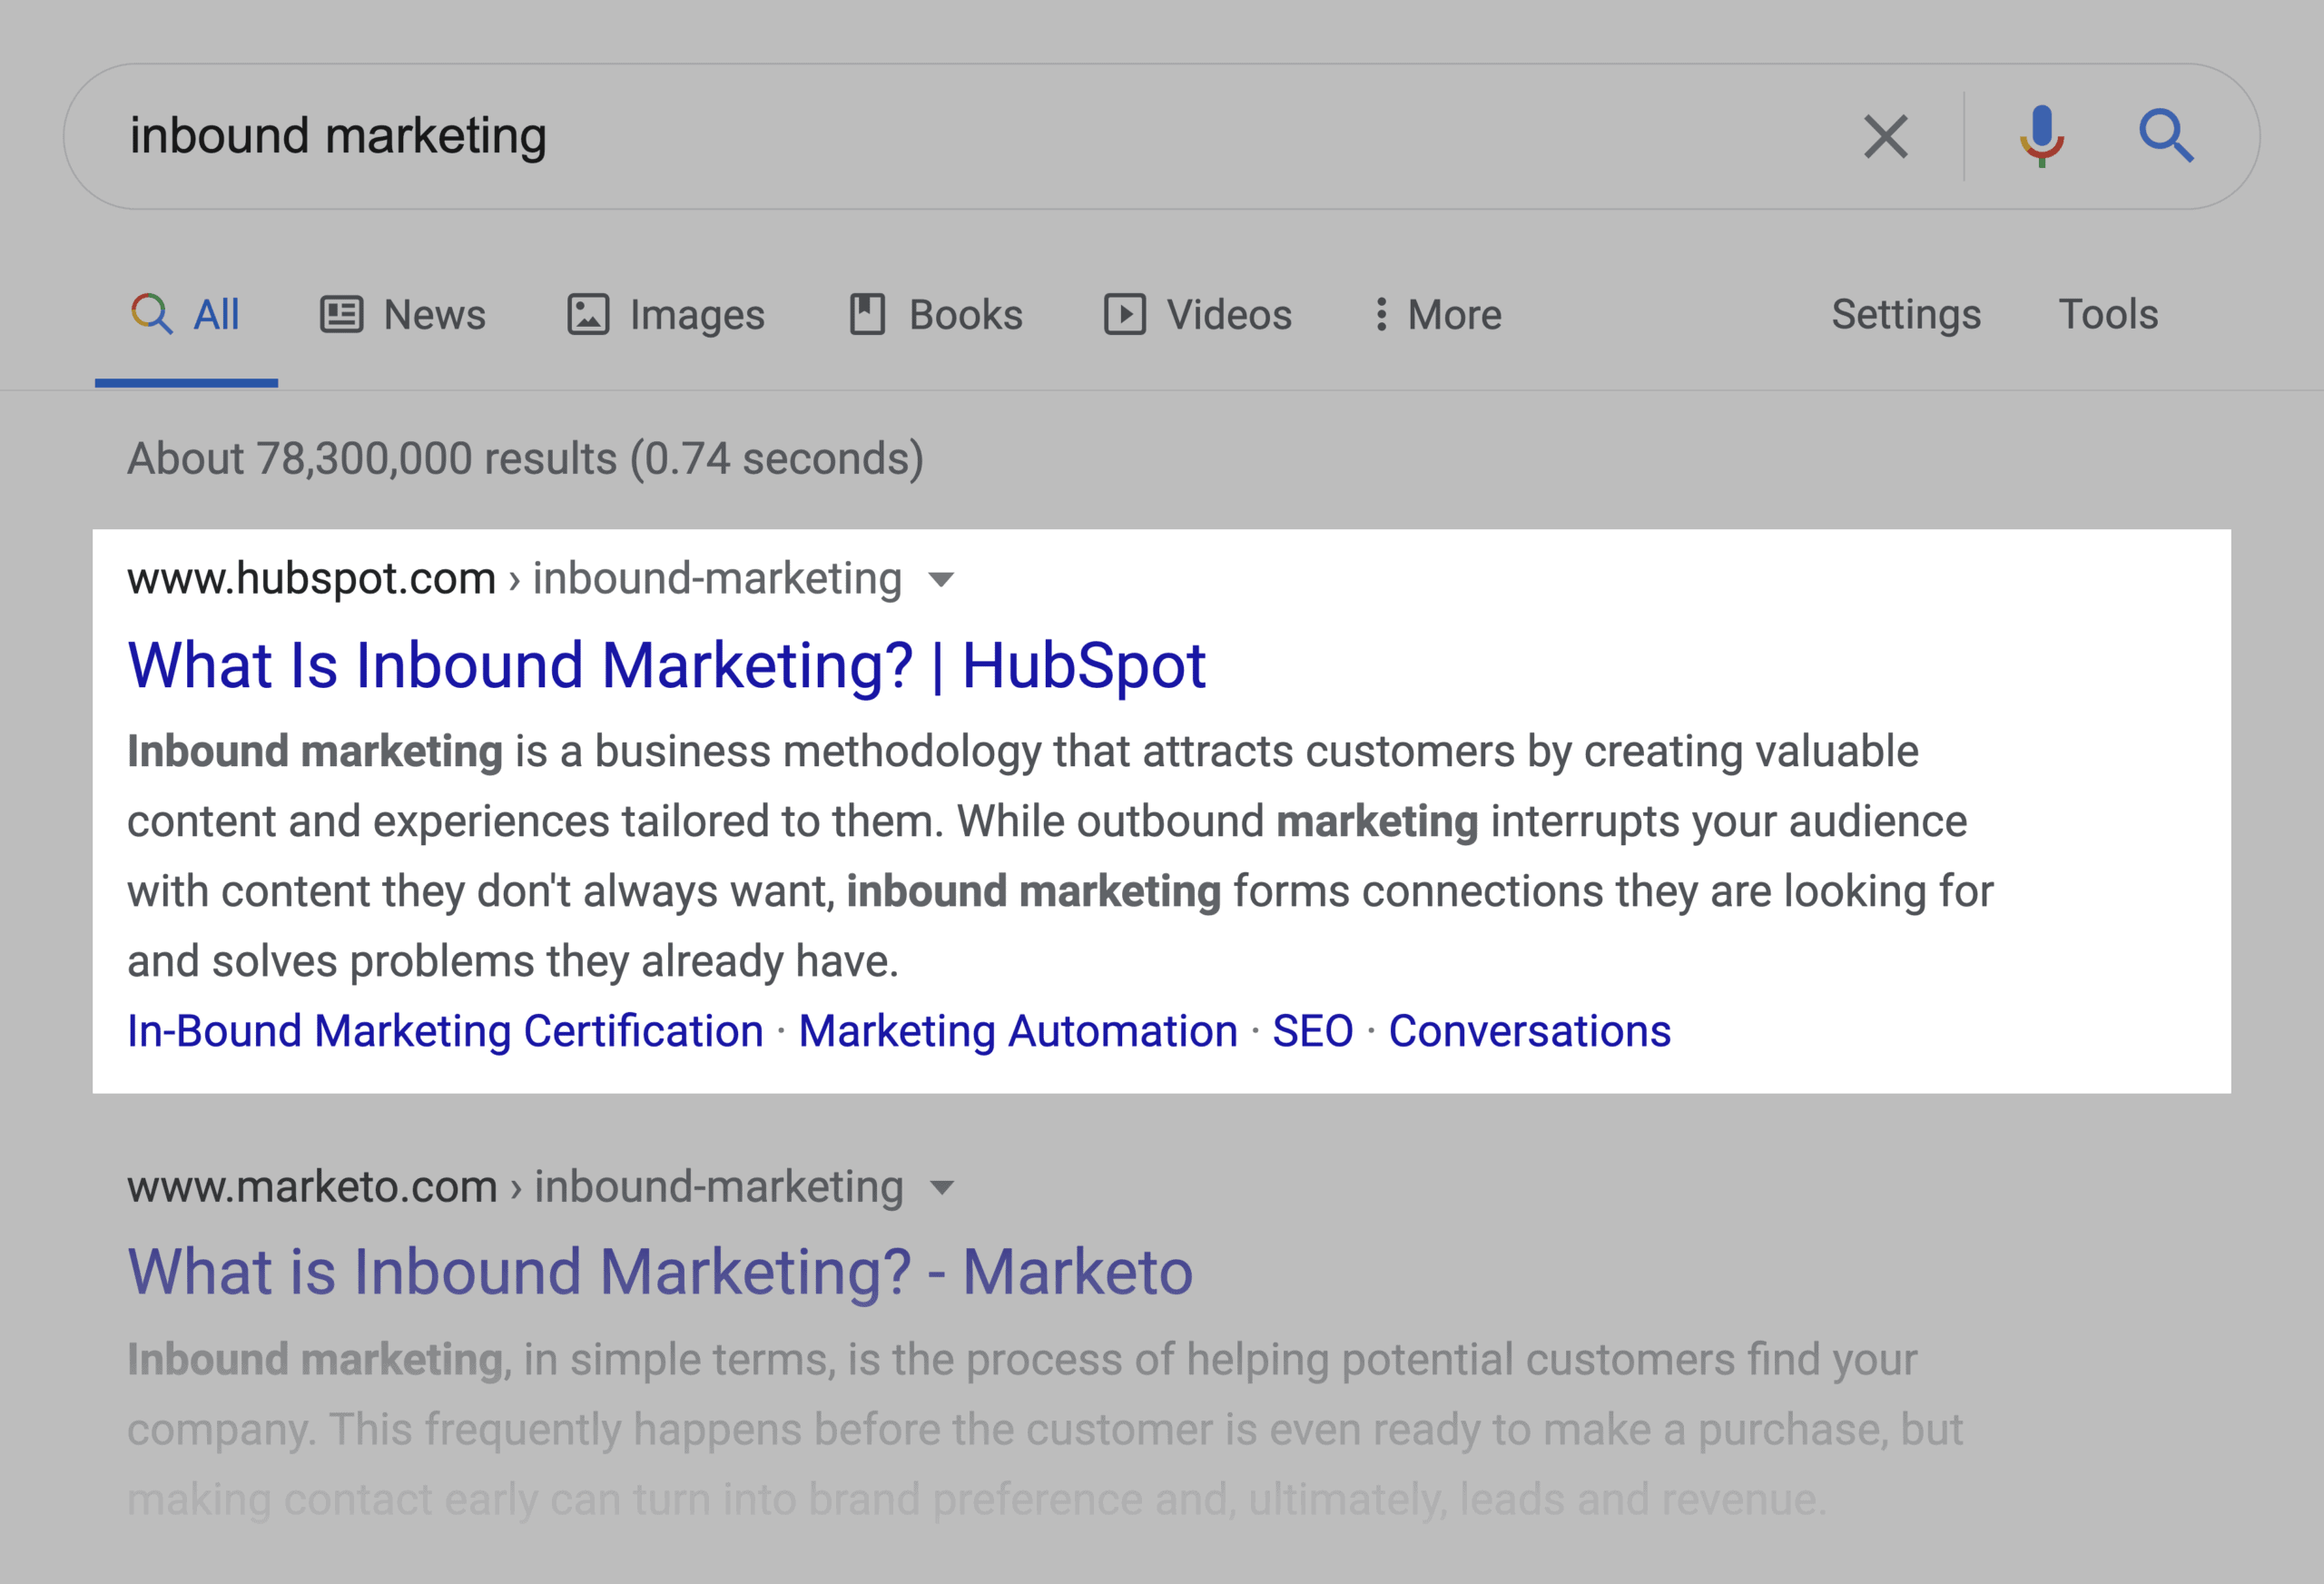Open In-Bound Marketing Certification sitelink
2324x1584 pixels.
(445, 1031)
